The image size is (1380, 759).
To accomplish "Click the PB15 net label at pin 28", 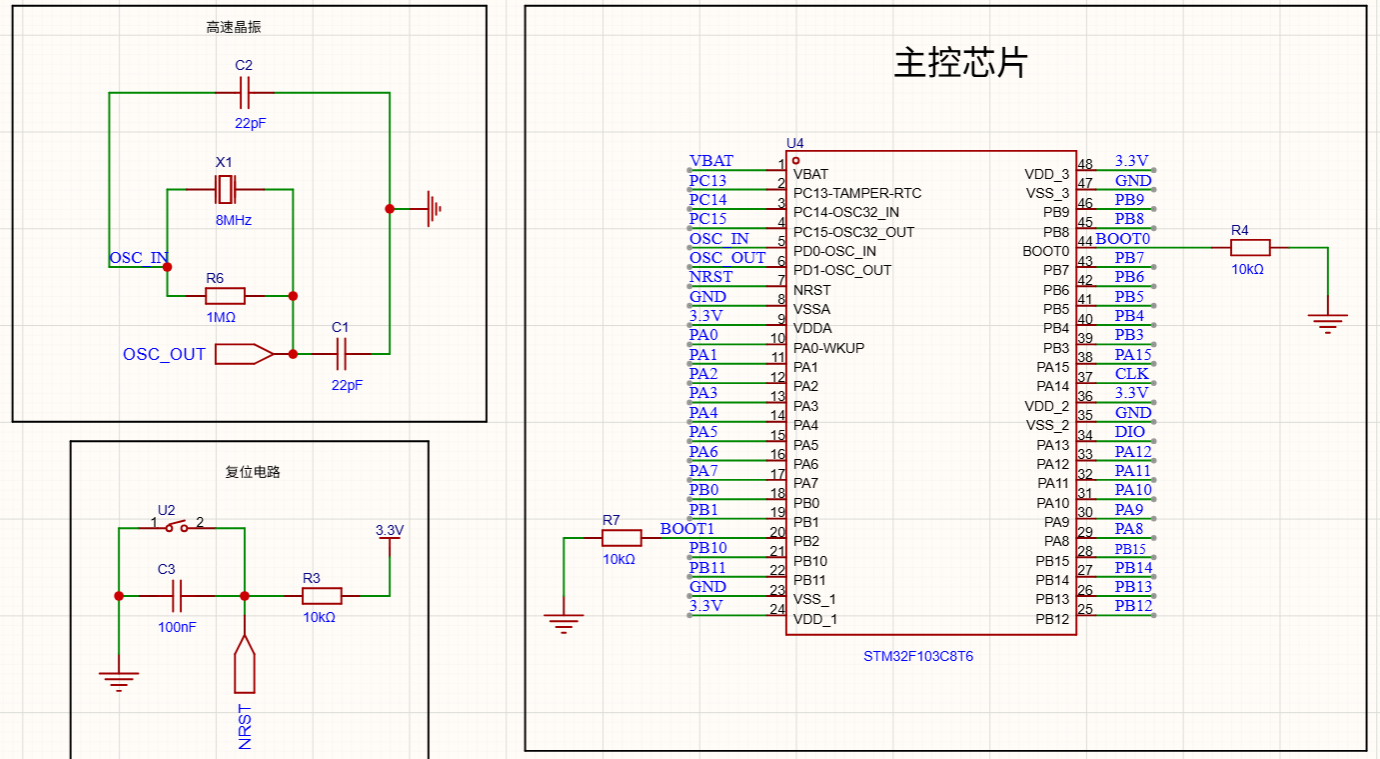I will [1131, 549].
